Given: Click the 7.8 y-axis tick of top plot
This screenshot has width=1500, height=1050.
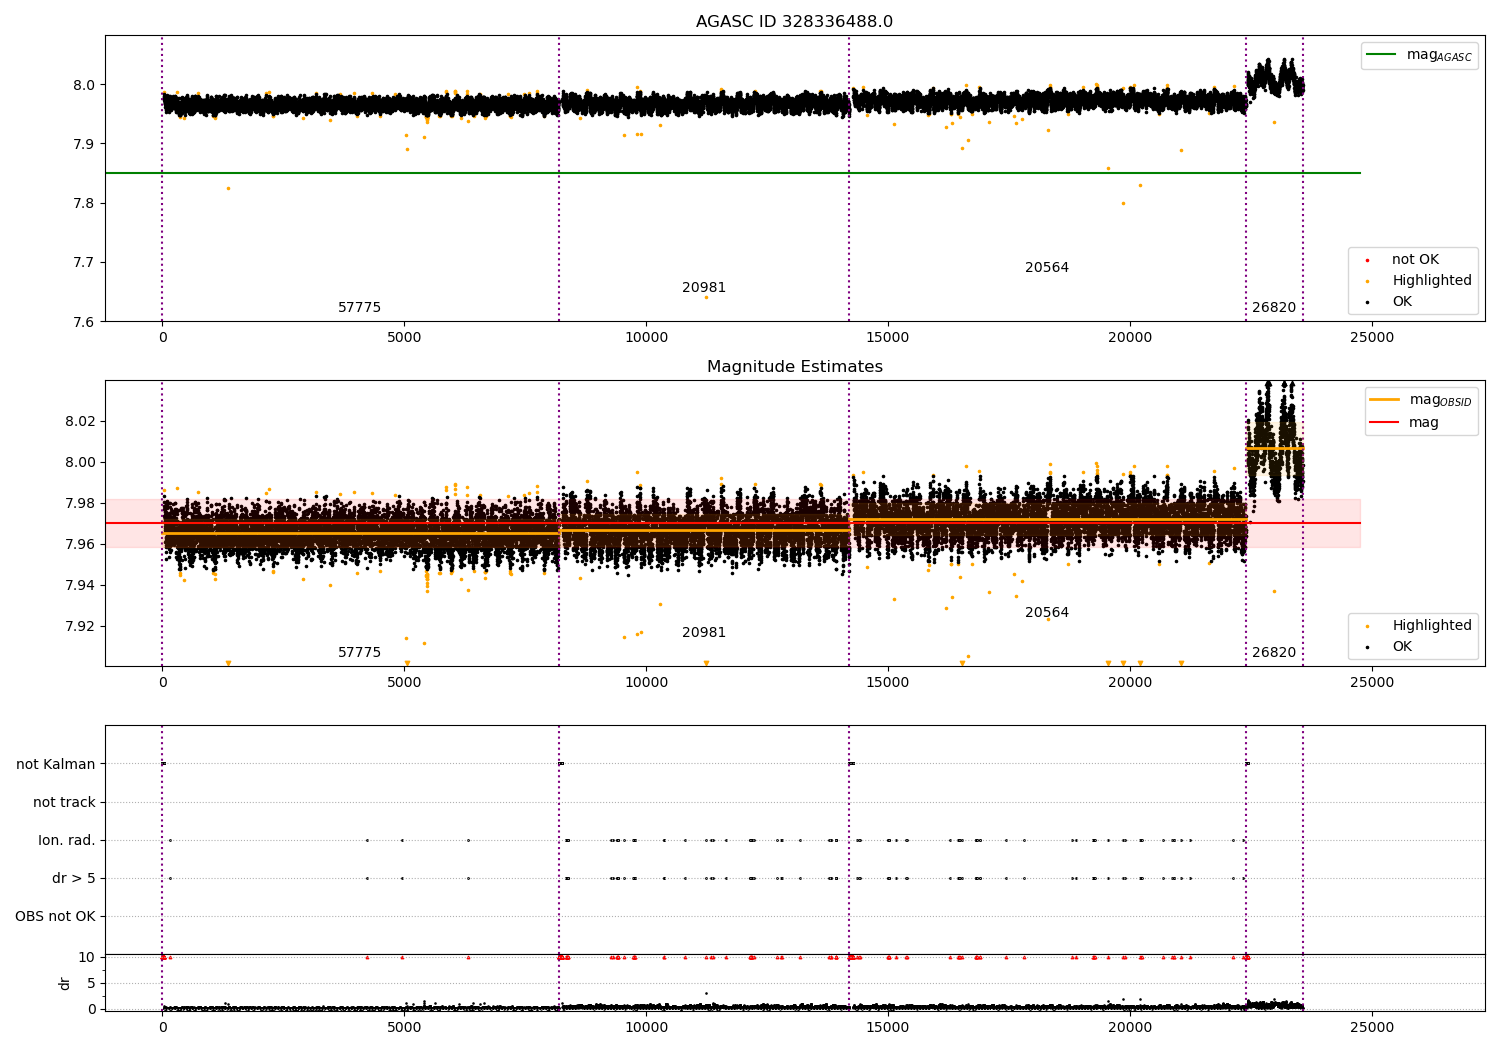Looking at the screenshot, I should [x=86, y=203].
